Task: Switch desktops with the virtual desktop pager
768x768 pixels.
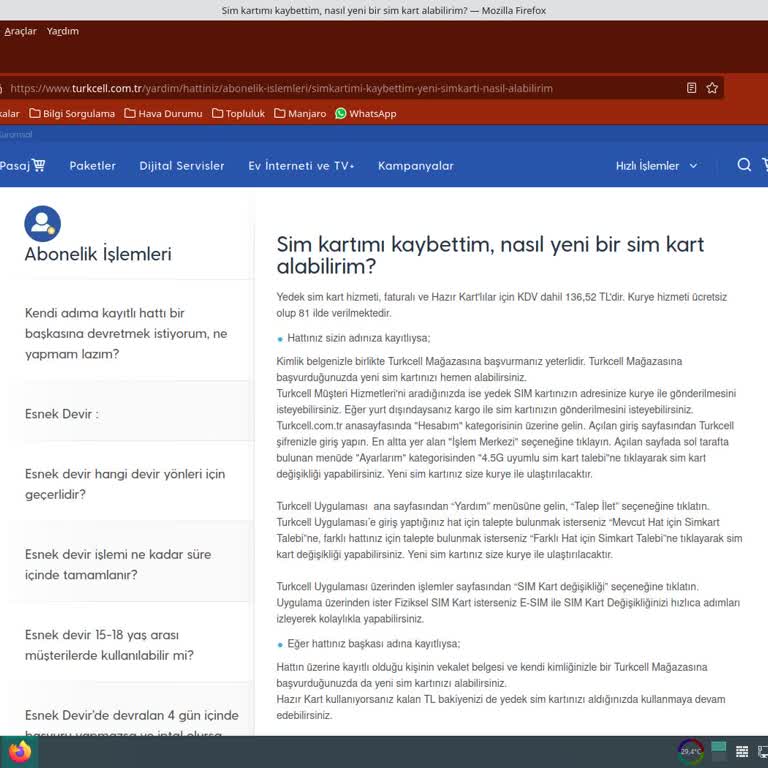Action: [x=719, y=751]
